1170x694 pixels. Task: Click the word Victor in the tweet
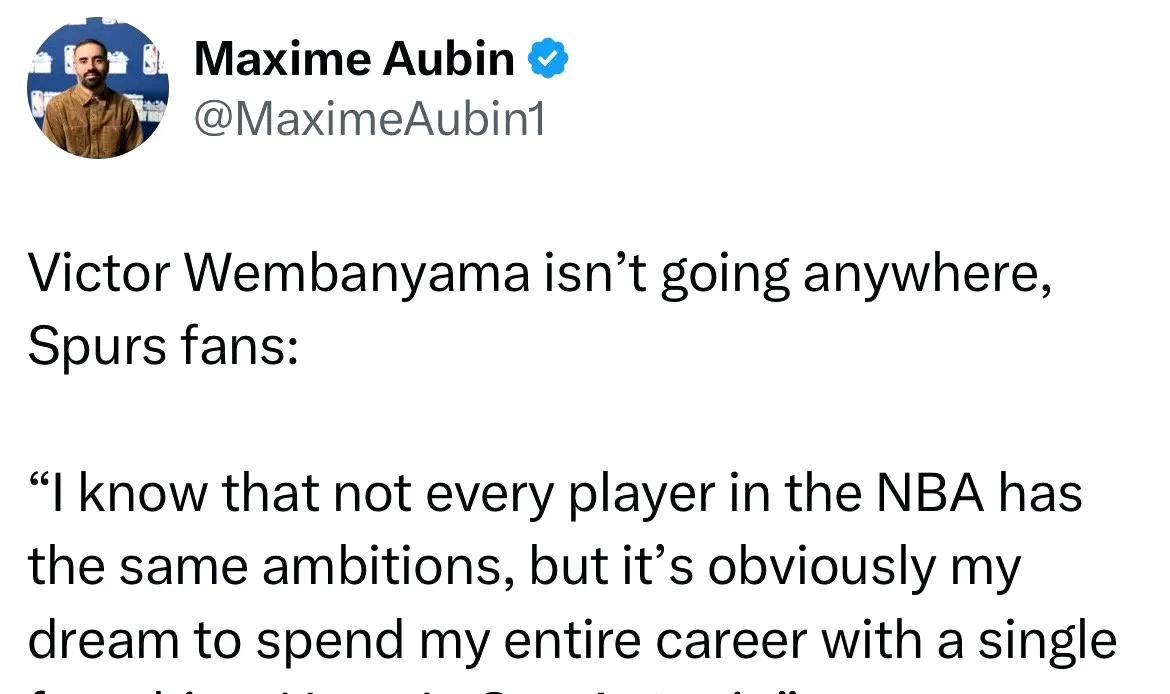point(99,273)
